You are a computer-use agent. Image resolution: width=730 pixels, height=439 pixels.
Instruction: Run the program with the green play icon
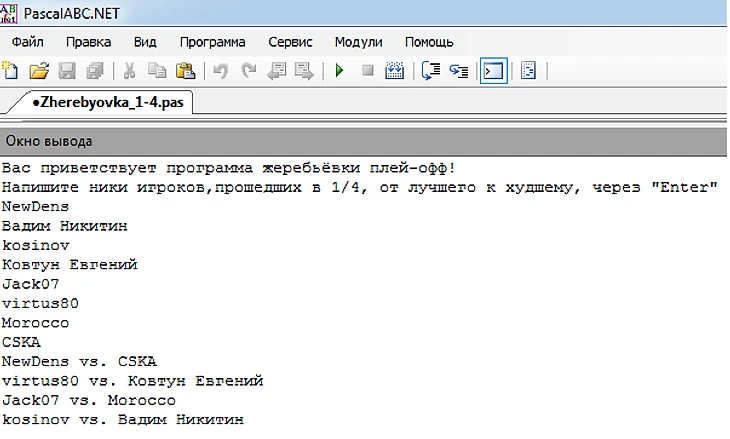pyautogui.click(x=339, y=71)
